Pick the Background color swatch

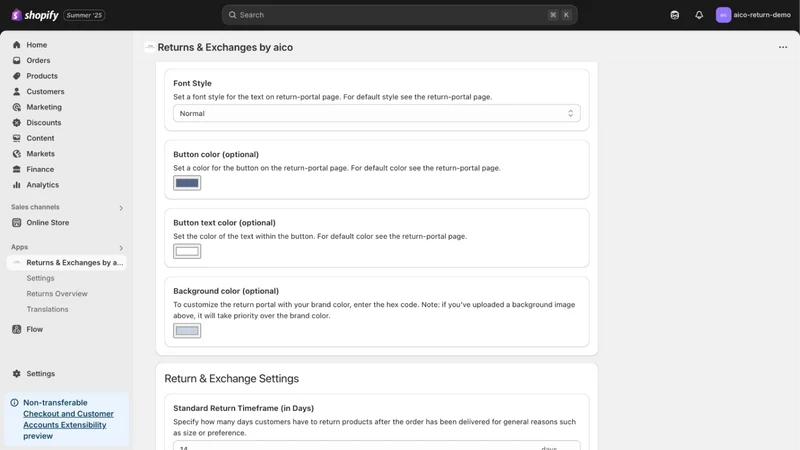pyautogui.click(x=187, y=331)
